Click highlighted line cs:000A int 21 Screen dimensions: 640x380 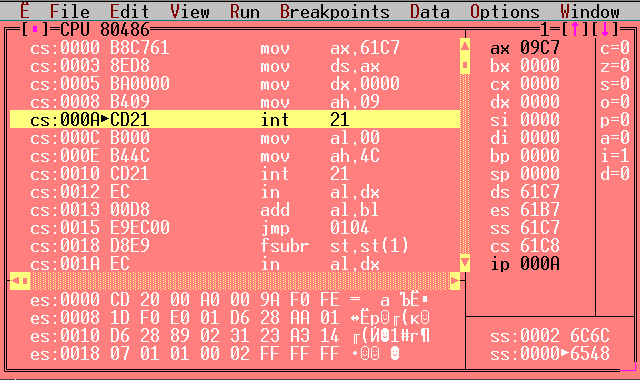235,119
